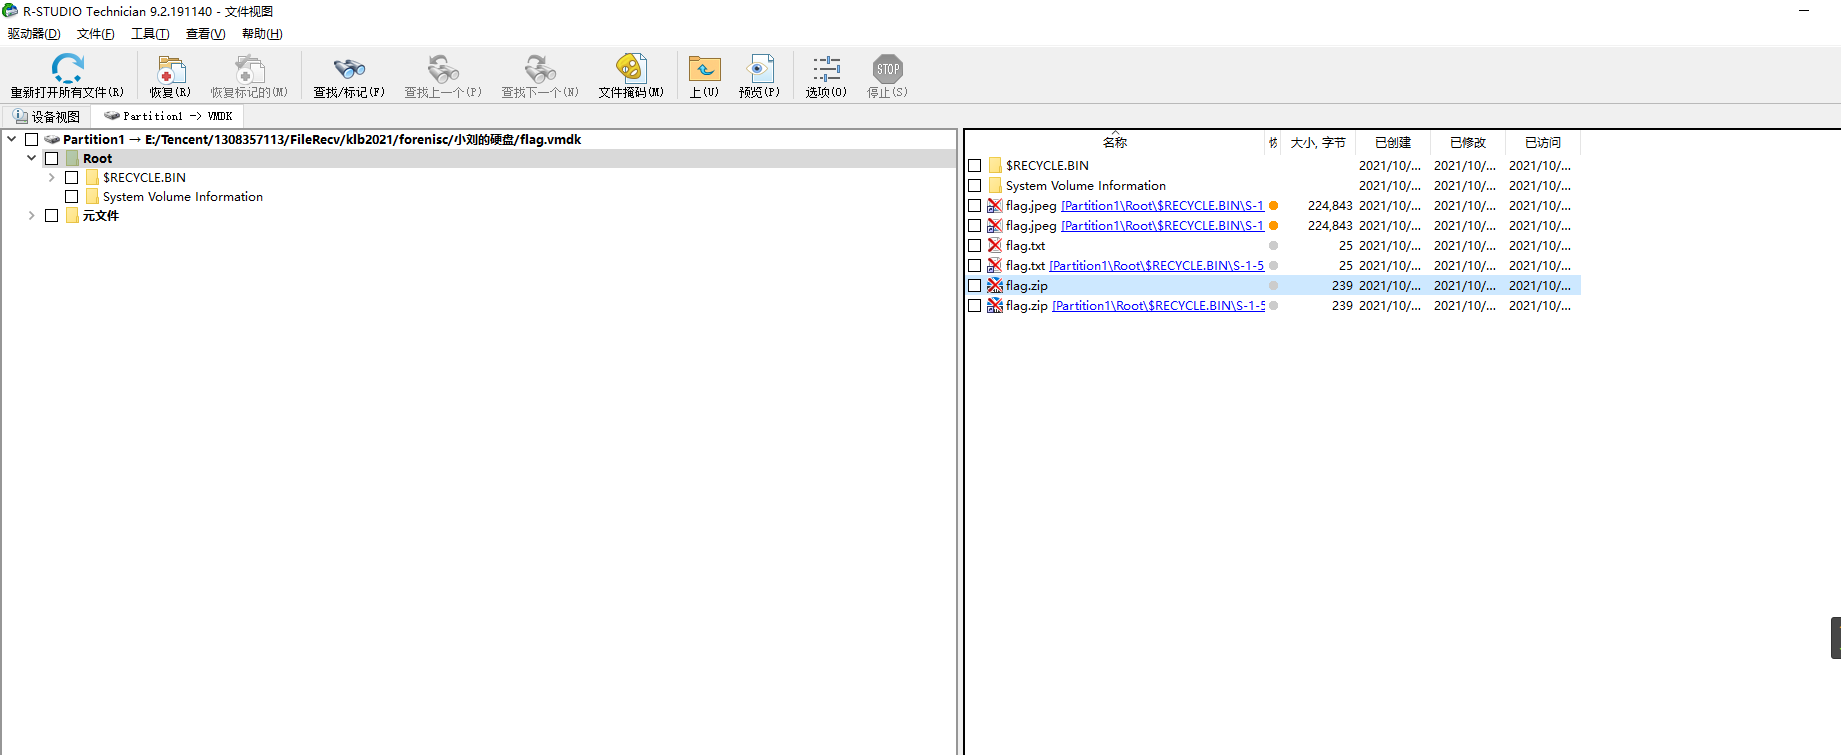The height and width of the screenshot is (755, 1841).
Task: Click the Up (上) folder icon
Action: point(704,69)
